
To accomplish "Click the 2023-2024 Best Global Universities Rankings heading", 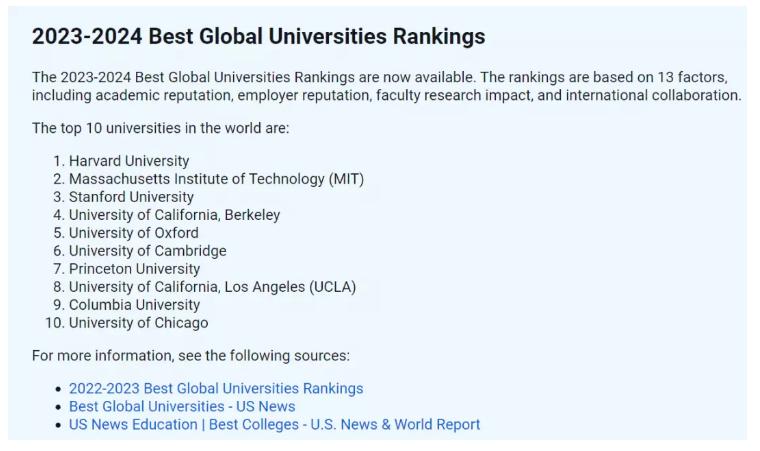I will [258, 36].
